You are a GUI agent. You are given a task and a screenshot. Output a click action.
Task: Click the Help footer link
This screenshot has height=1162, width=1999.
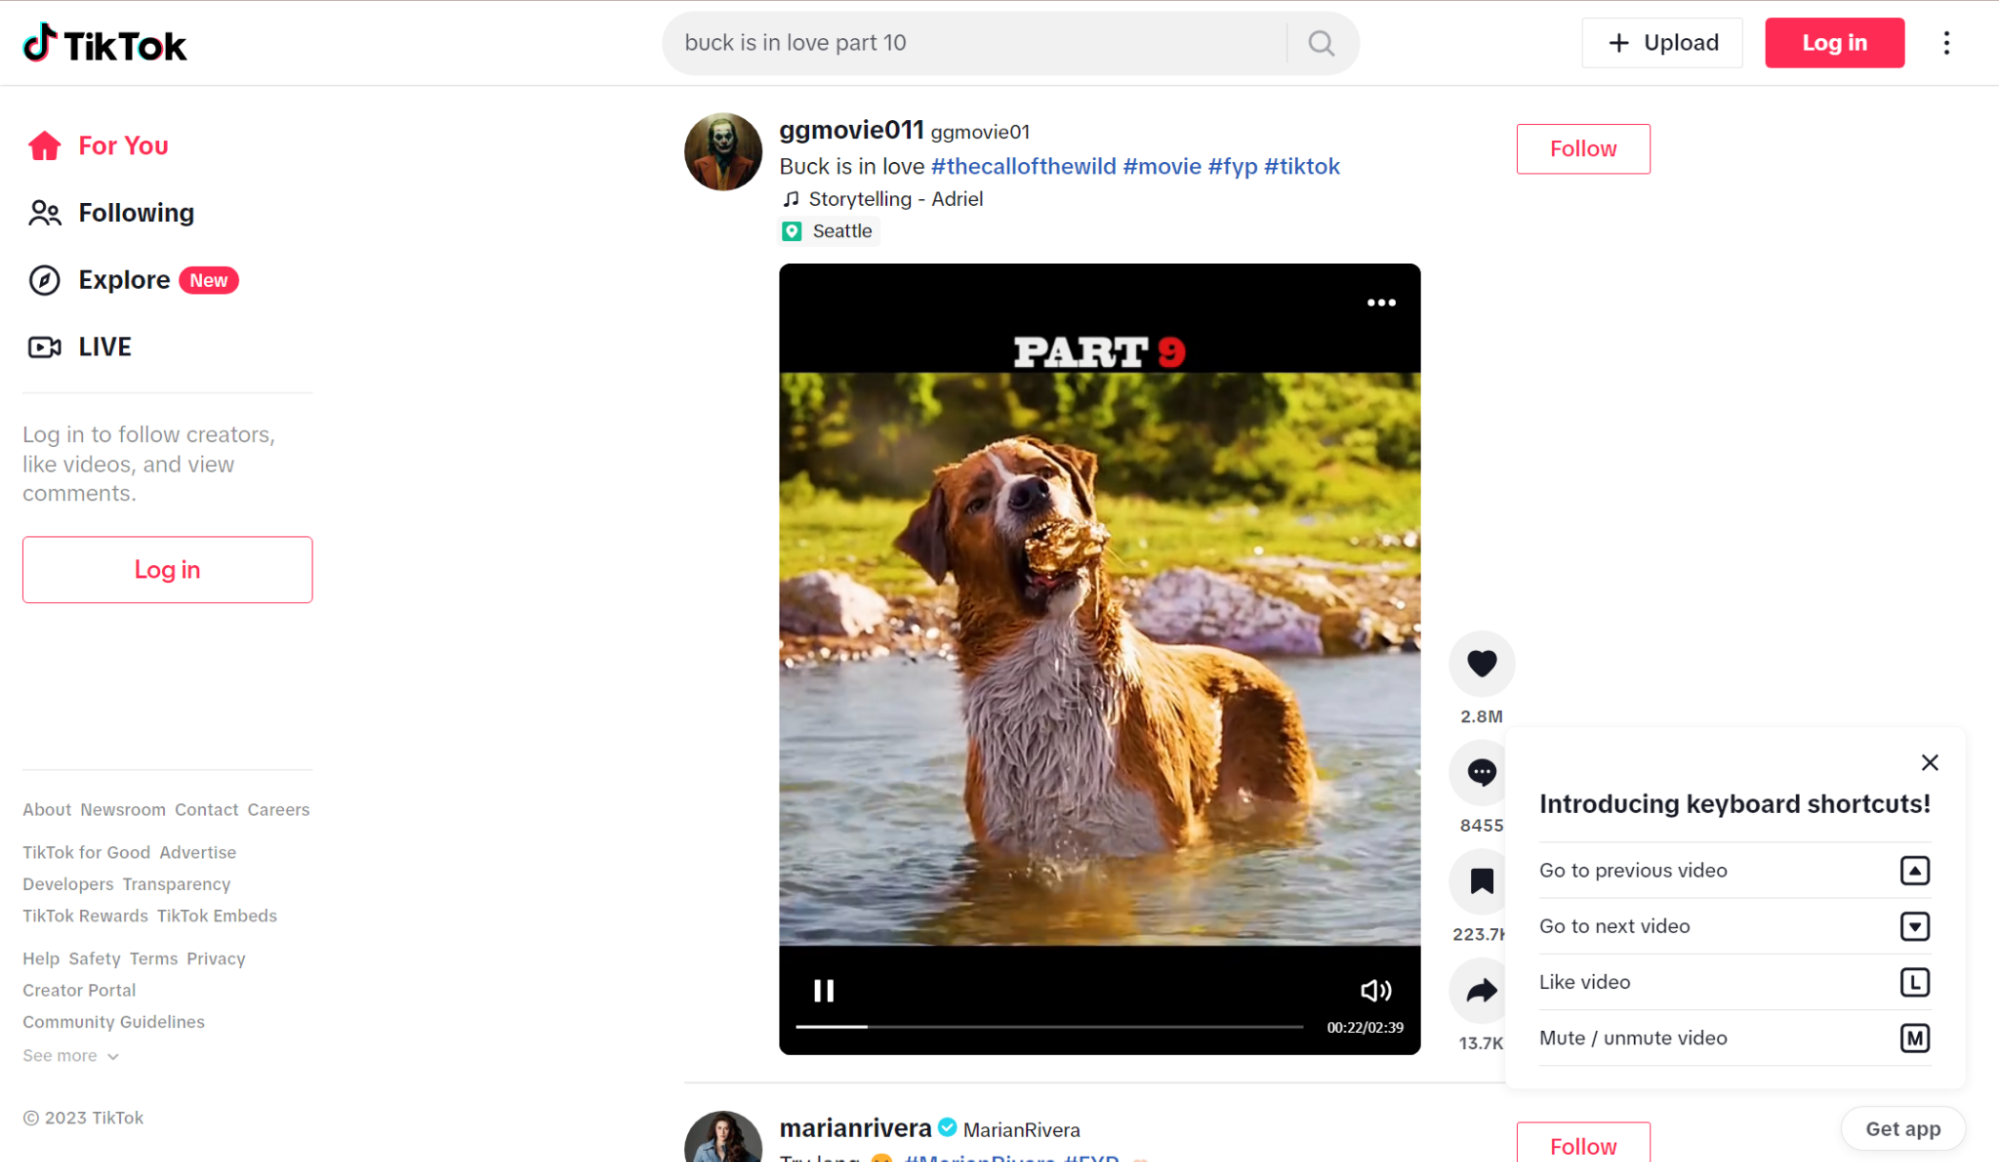tap(41, 959)
